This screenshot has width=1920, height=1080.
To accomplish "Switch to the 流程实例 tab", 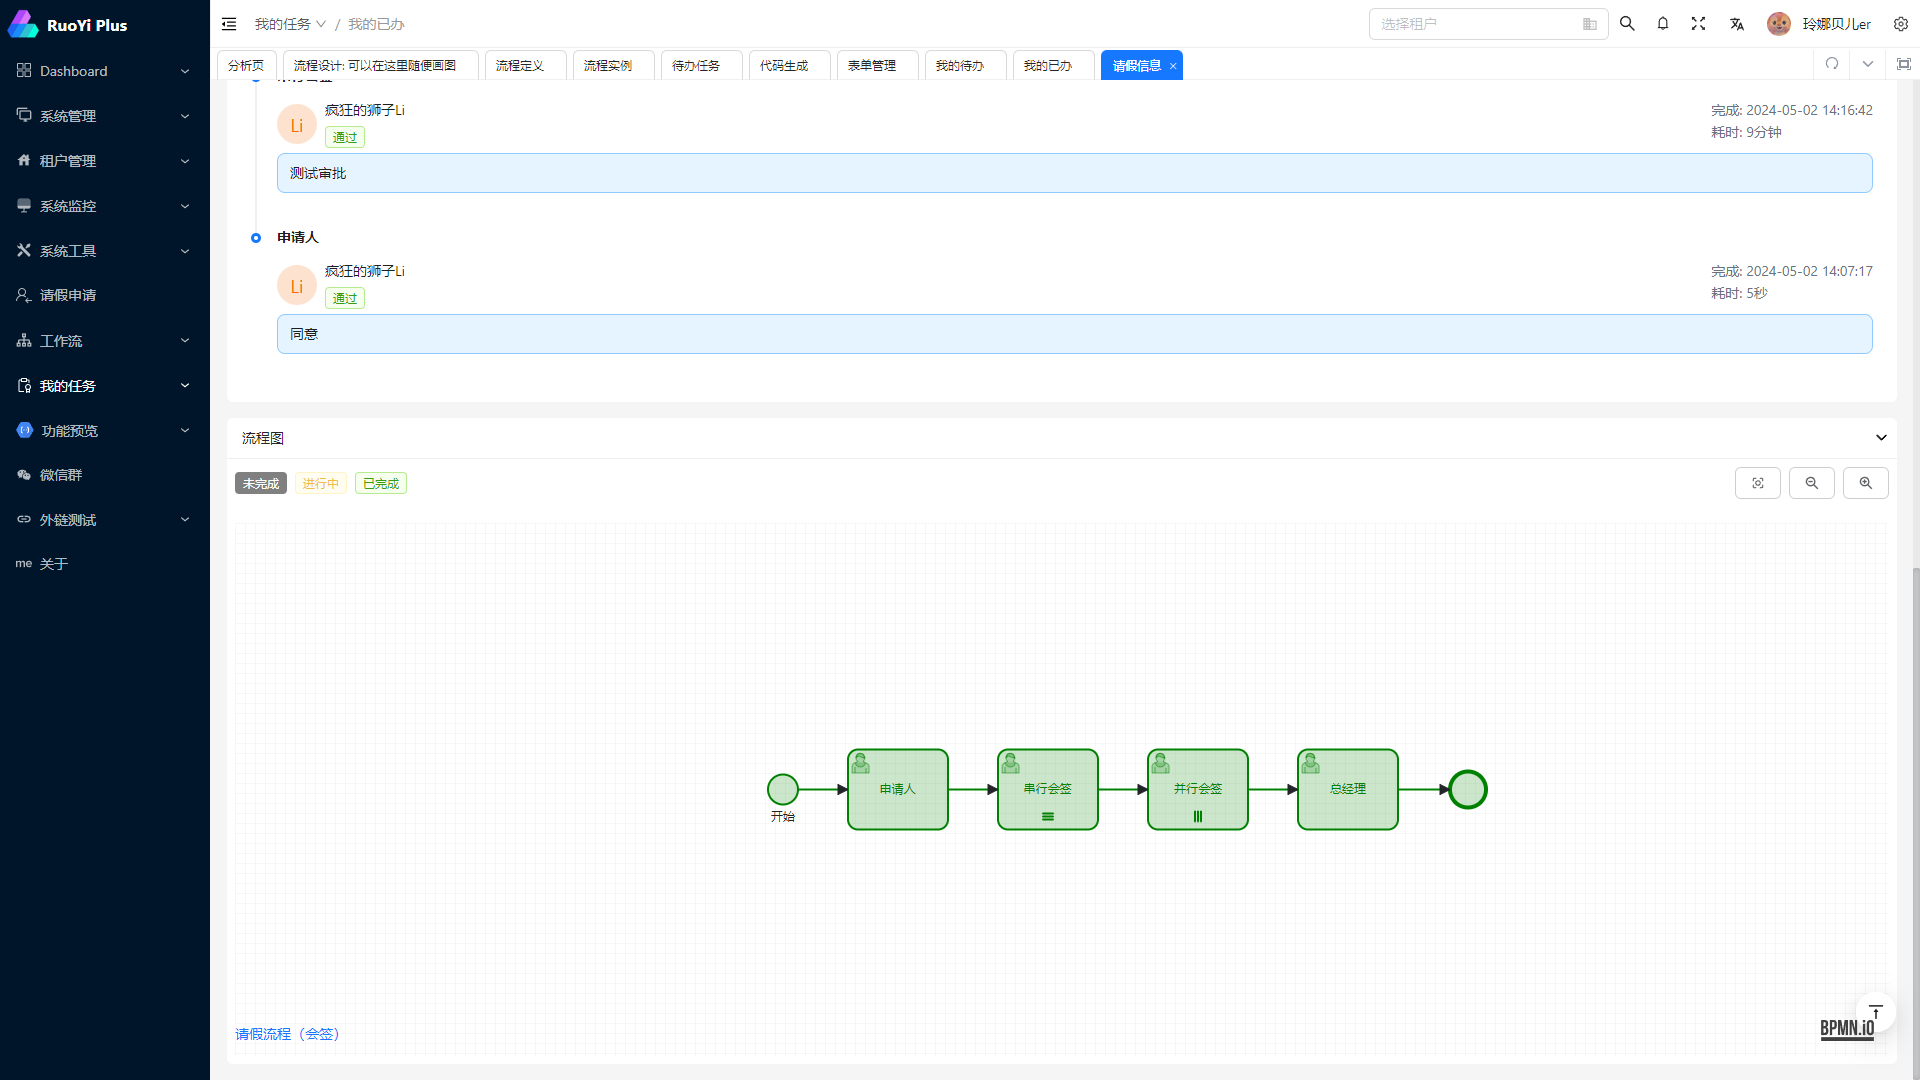I will point(614,65).
